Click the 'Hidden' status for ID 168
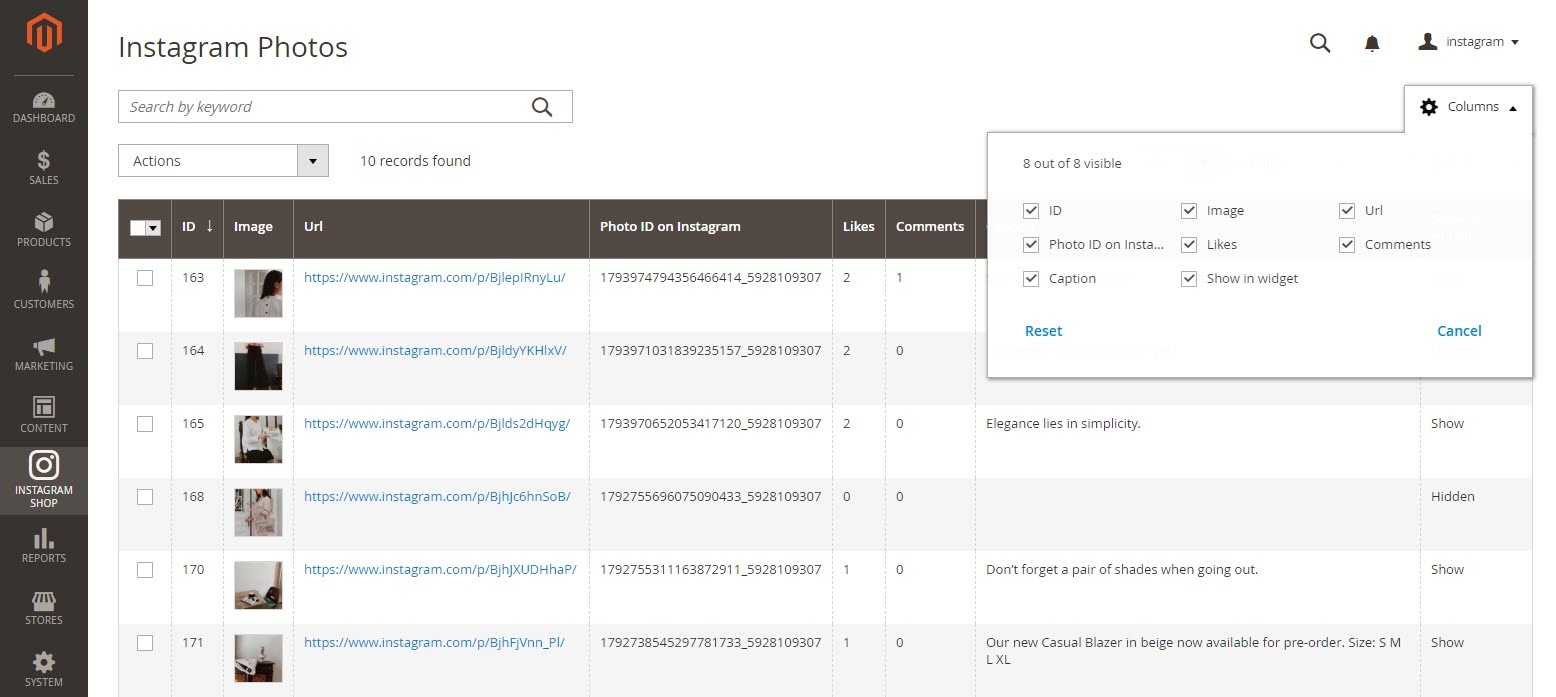Screen dimensions: 1556x697 pos(1453,497)
